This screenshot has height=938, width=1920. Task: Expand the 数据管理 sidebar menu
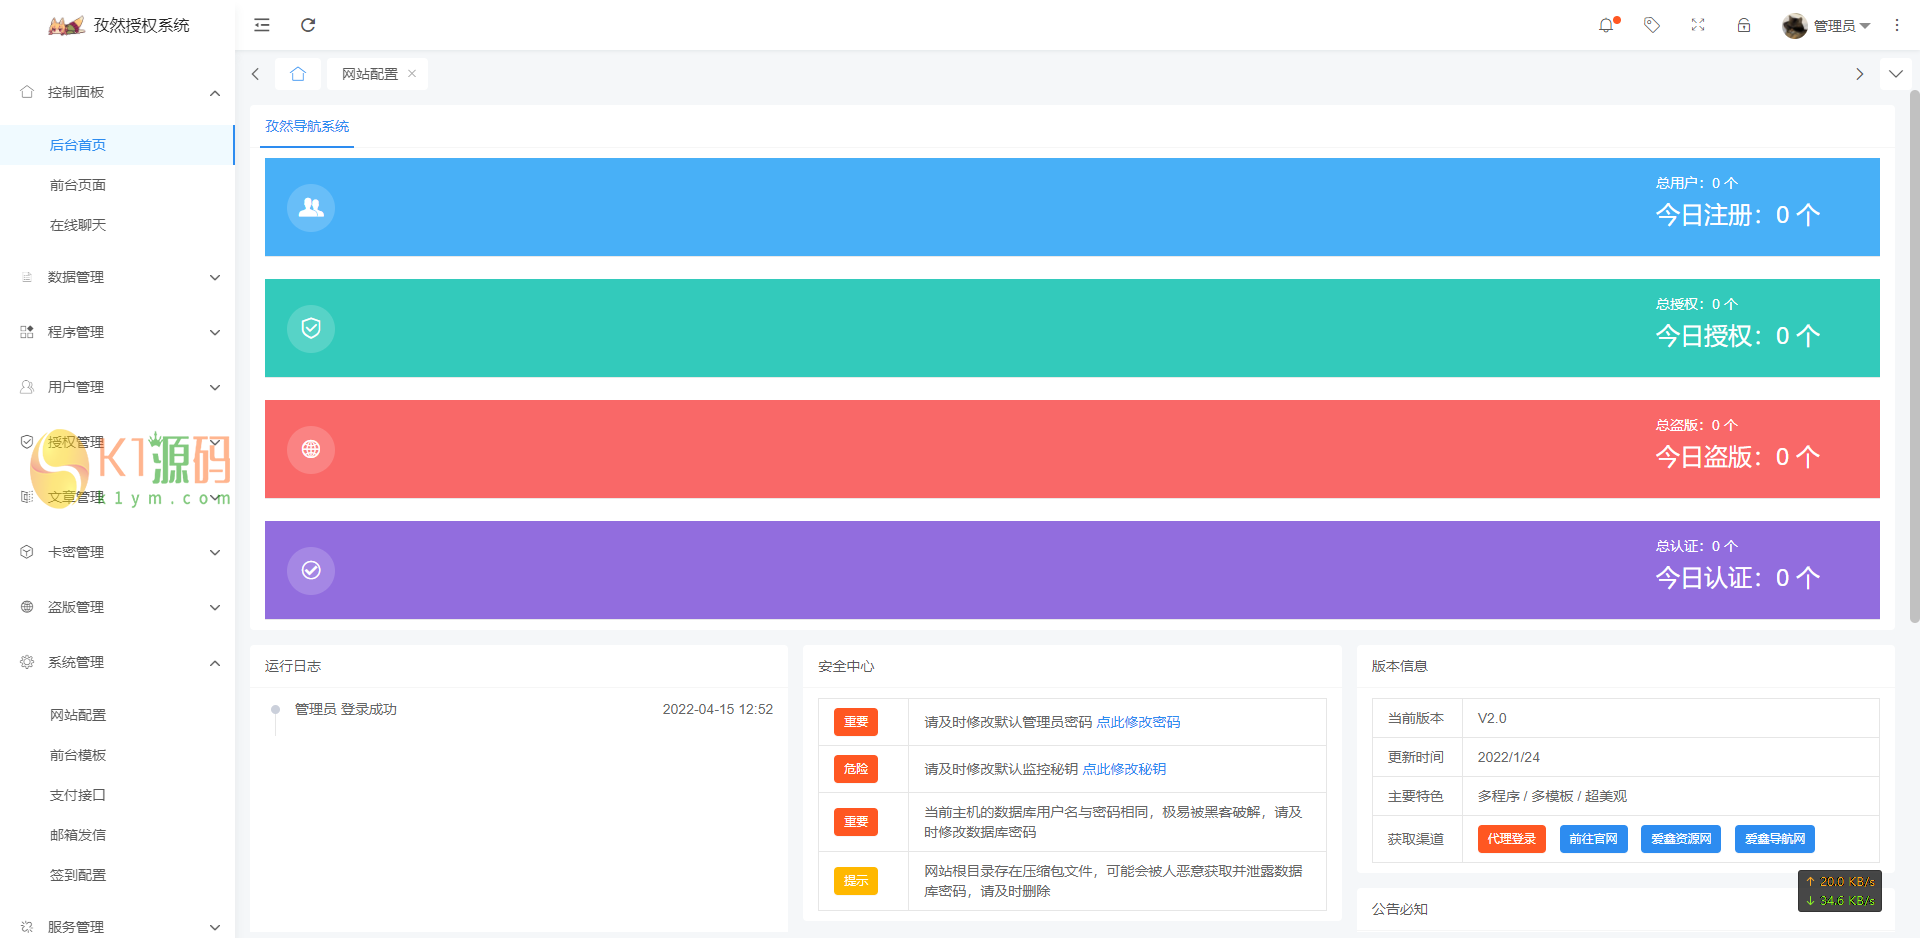tap(120, 277)
